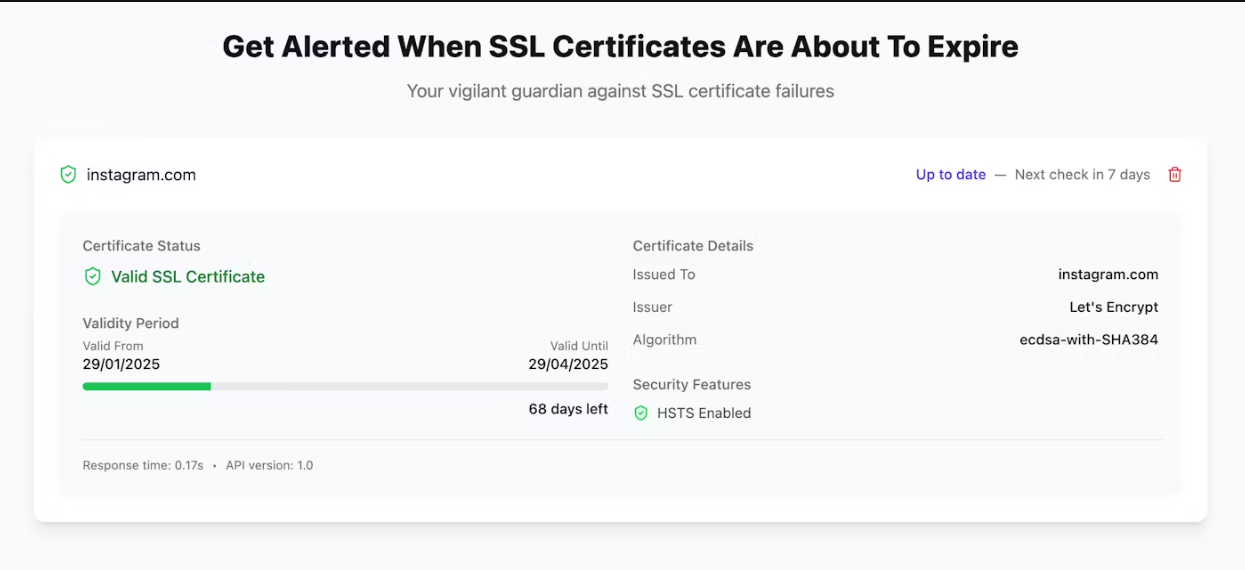Delete instagram.com with the red trash icon

[1175, 175]
